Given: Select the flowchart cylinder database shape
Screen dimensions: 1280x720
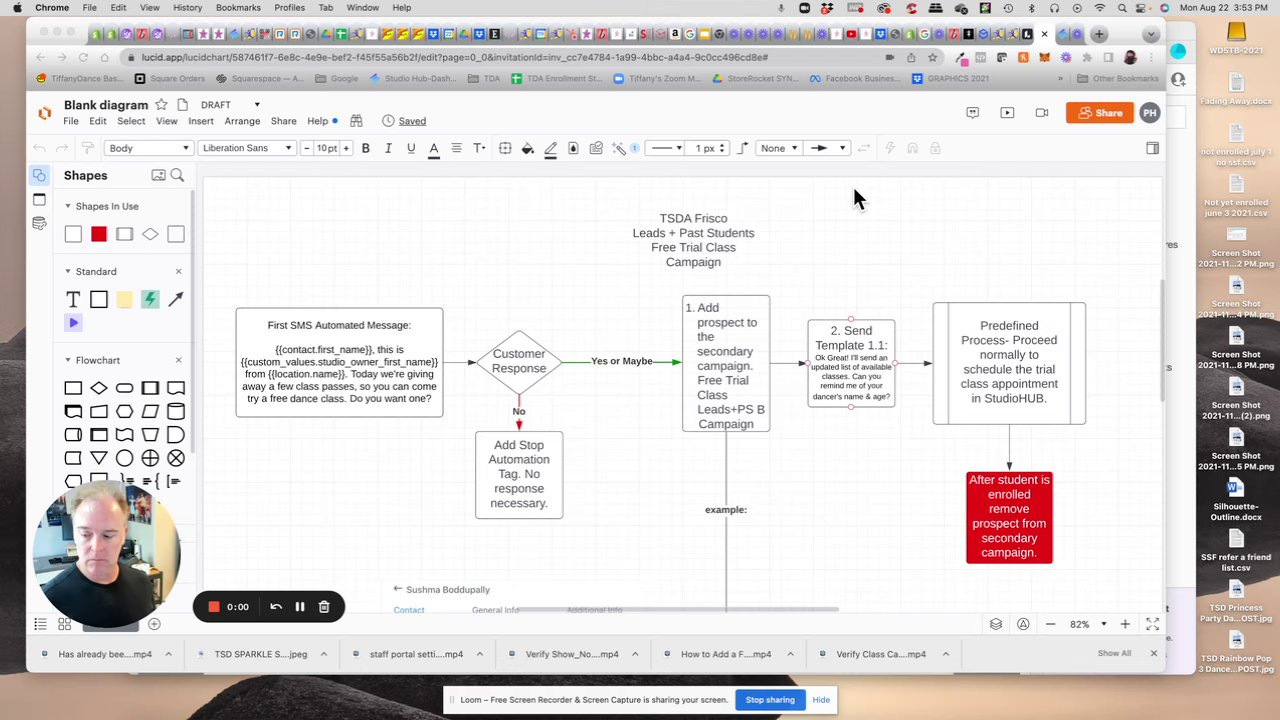Looking at the screenshot, I should pos(176,411).
